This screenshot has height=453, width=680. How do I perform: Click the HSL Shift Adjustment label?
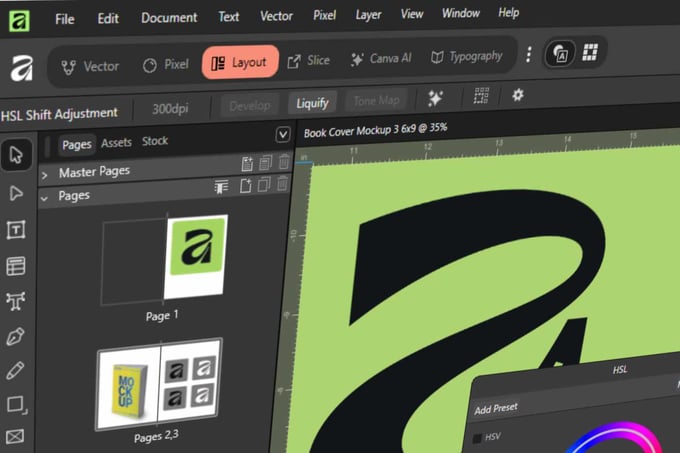(59, 114)
